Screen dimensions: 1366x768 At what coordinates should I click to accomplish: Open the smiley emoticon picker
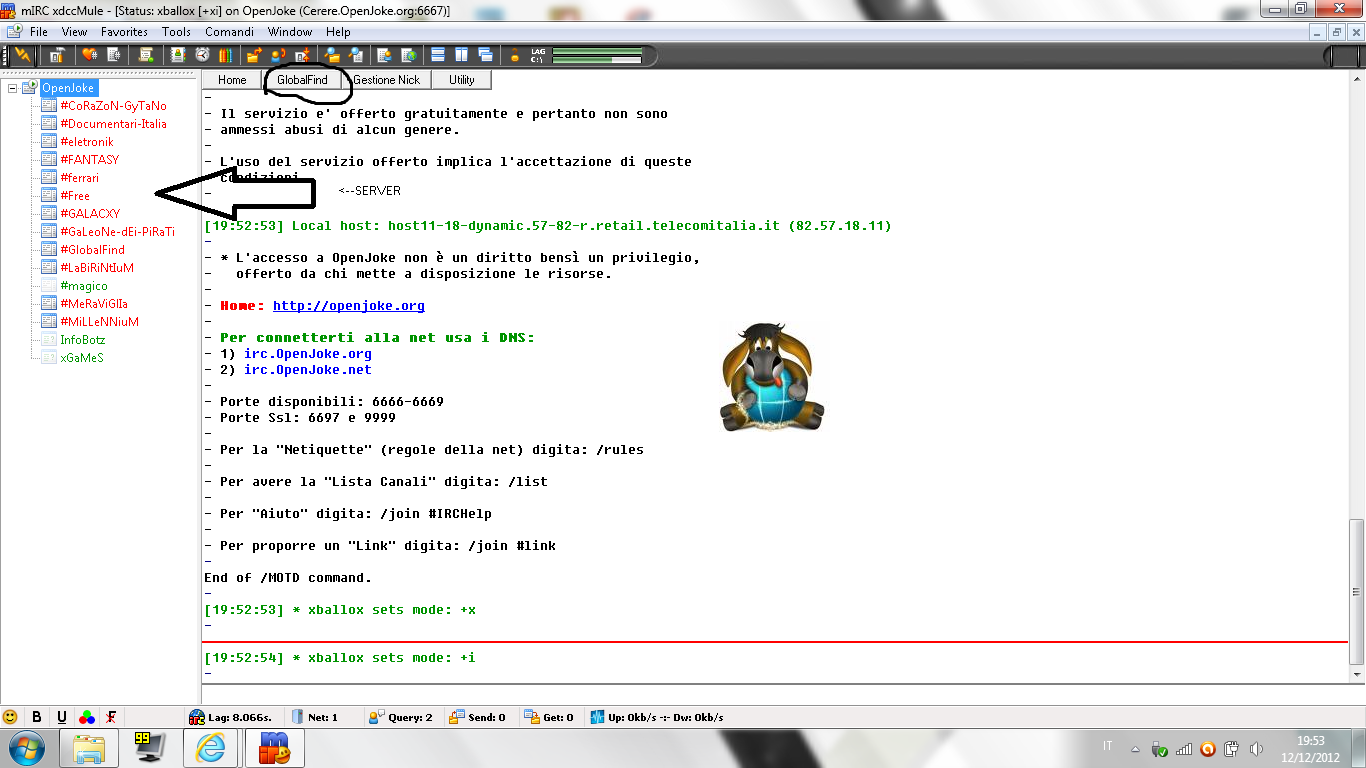(11, 717)
